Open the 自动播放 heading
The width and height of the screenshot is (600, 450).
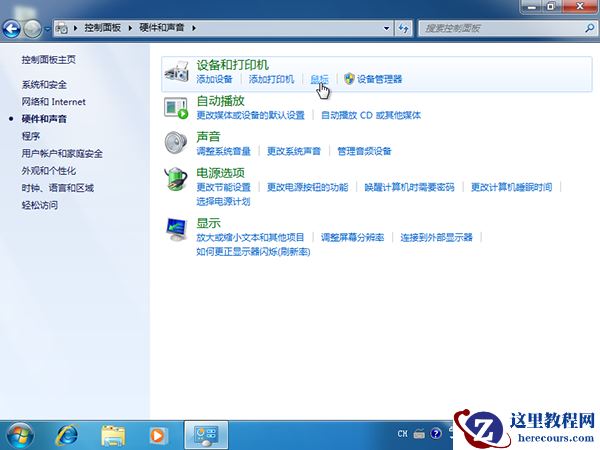click(x=220, y=101)
